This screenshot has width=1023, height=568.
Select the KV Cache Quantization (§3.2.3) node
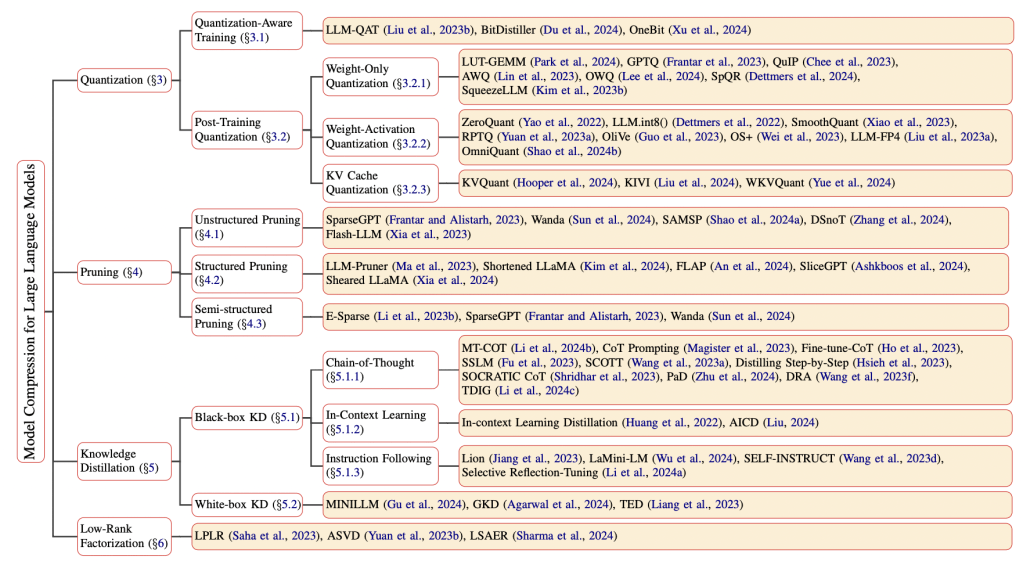click(x=380, y=182)
